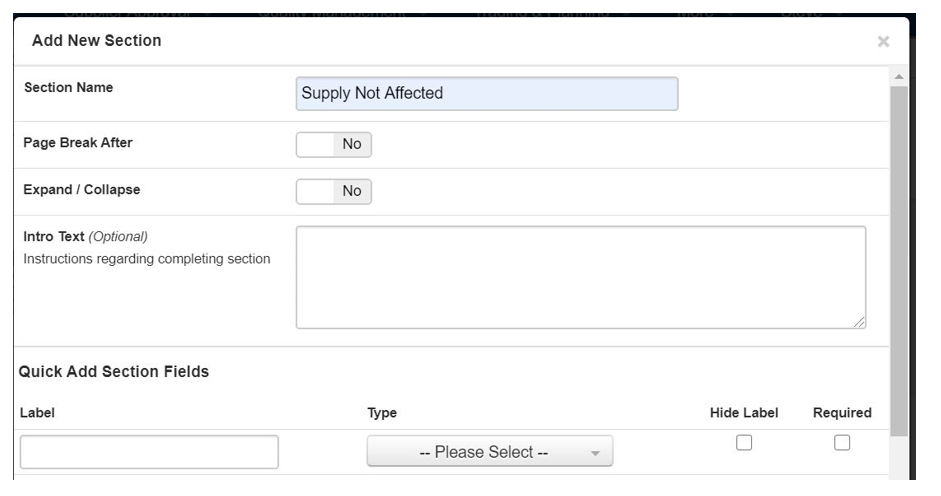Focus the Section Name text field
The width and height of the screenshot is (941, 496).
pyautogui.click(x=487, y=94)
